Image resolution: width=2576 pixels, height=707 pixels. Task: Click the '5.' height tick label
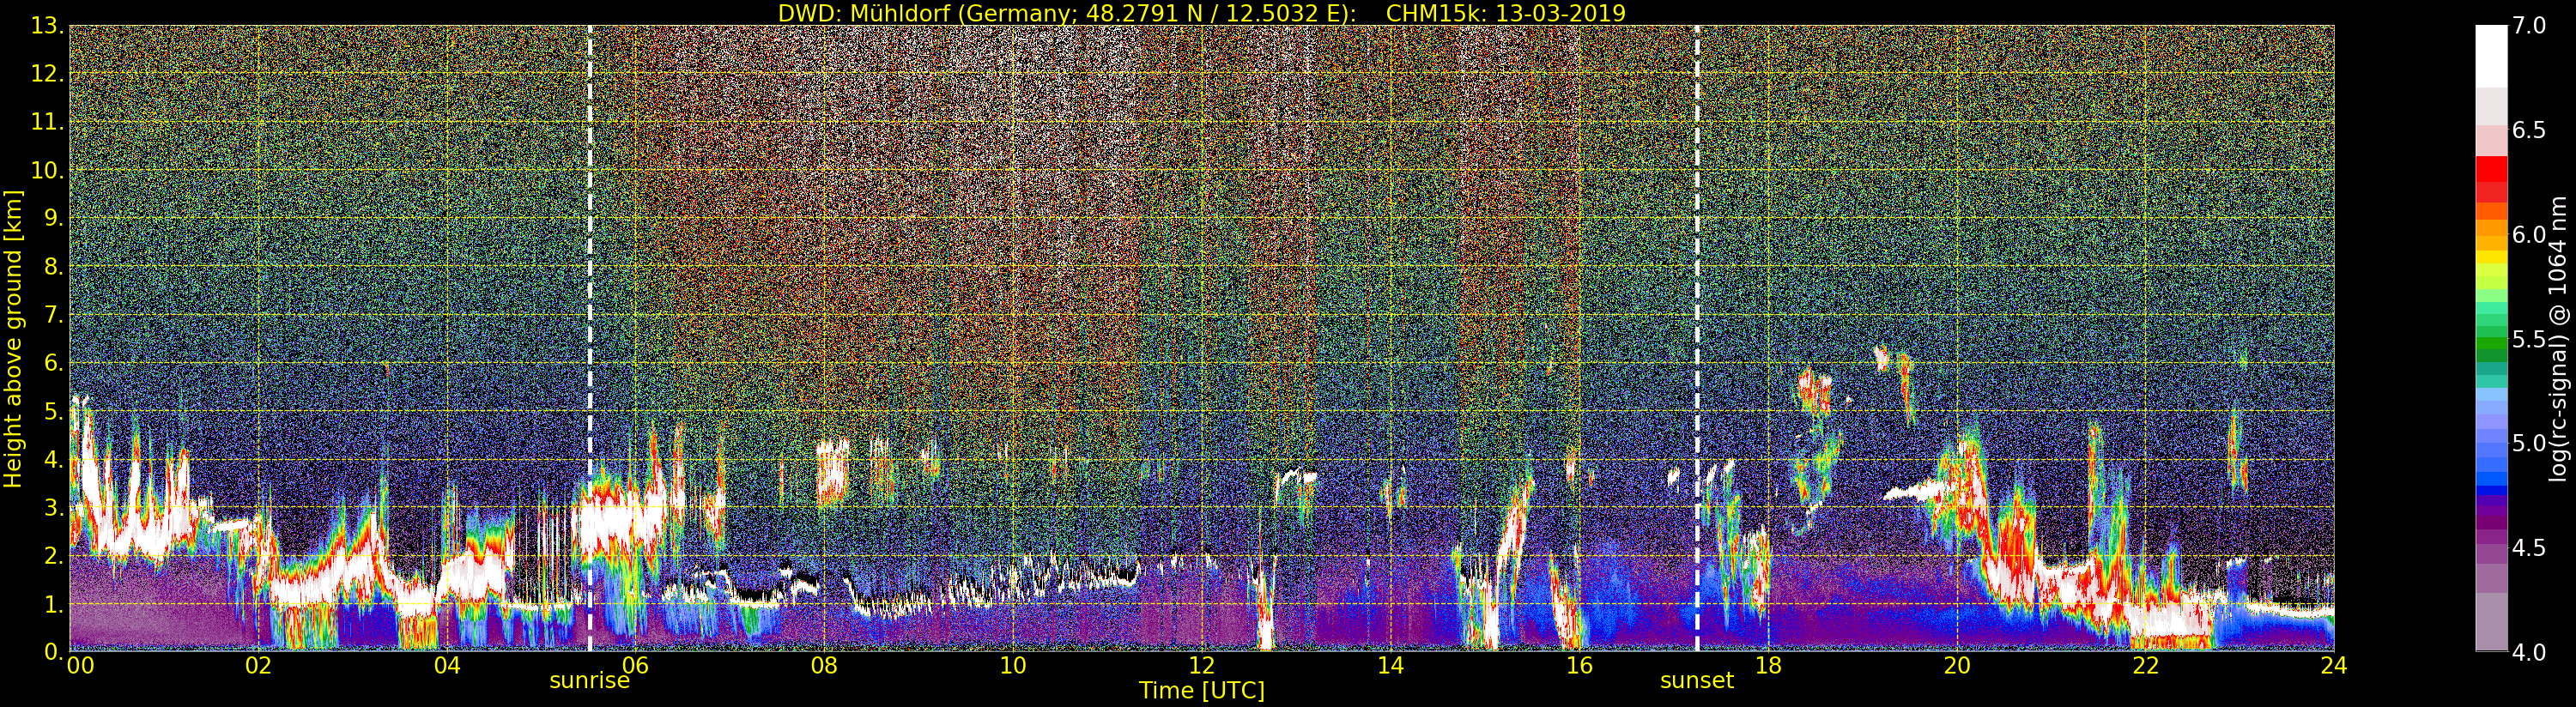pos(54,411)
